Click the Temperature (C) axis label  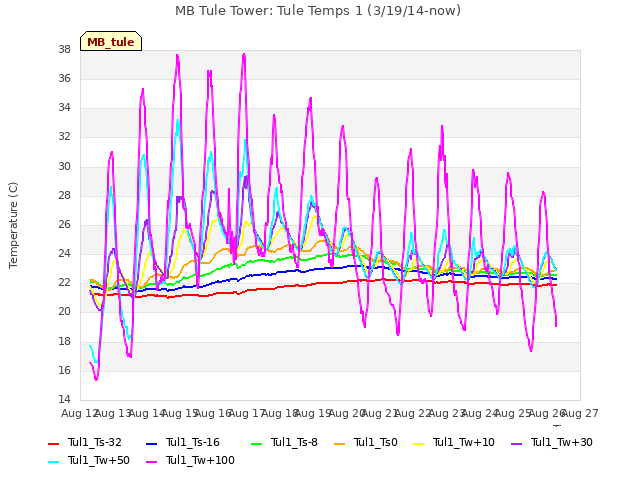click(13, 225)
